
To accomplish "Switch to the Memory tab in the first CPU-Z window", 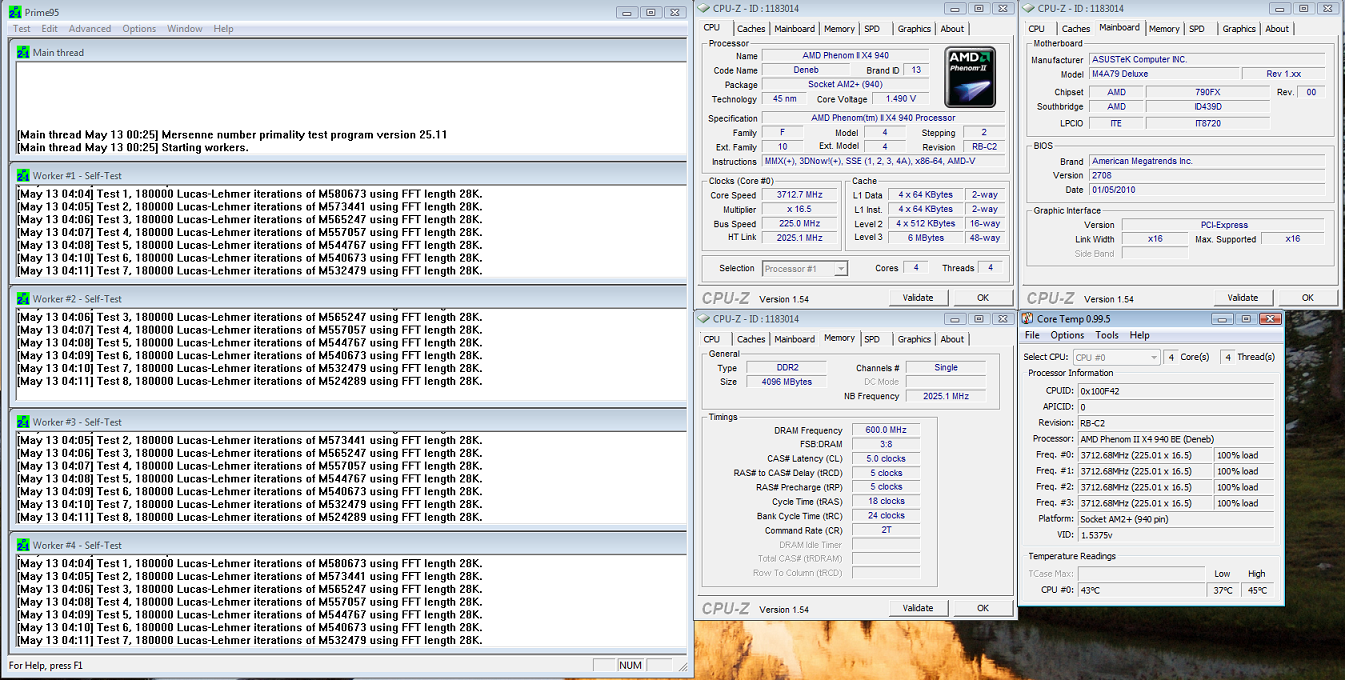I will point(840,29).
